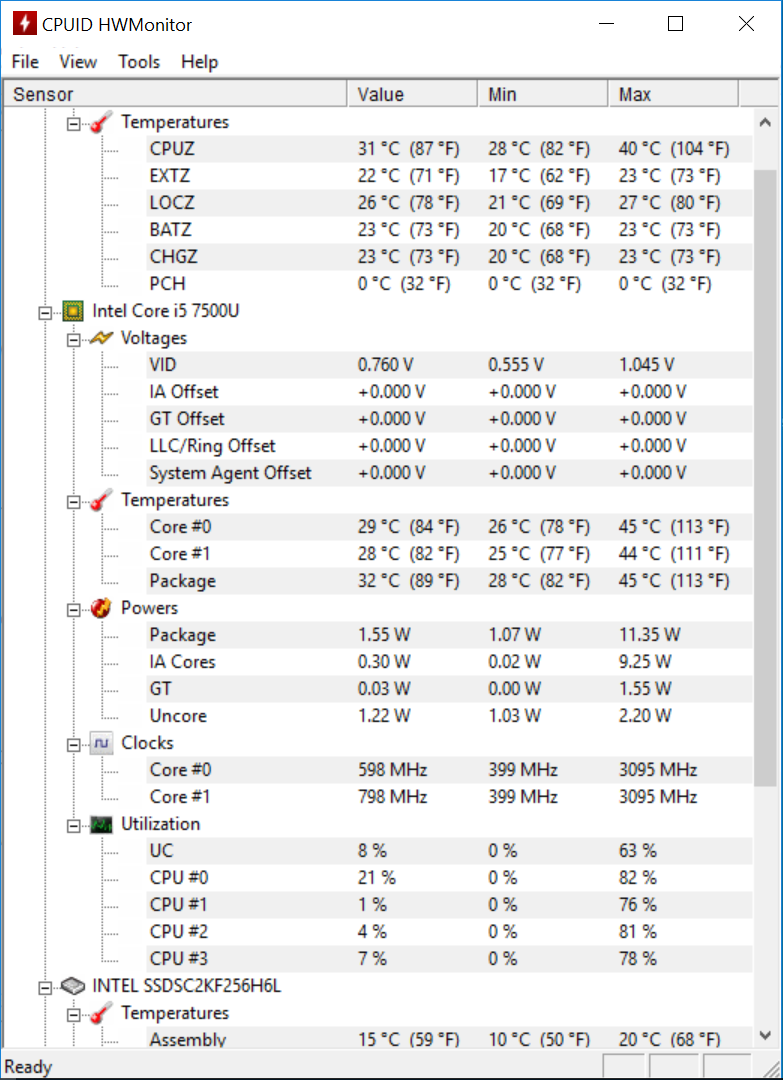Open the File menu
The height and width of the screenshot is (1080, 783).
tap(25, 62)
